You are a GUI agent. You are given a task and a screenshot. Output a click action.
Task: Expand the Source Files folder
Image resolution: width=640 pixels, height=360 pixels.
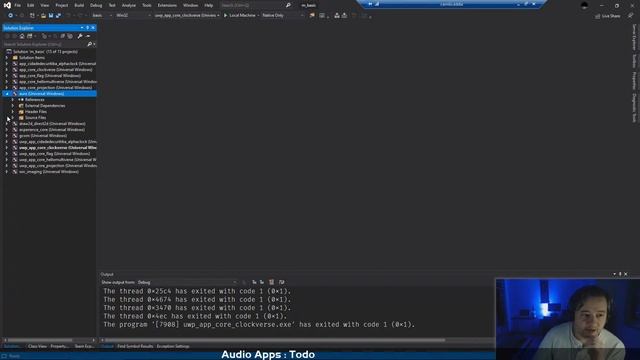point(13,118)
